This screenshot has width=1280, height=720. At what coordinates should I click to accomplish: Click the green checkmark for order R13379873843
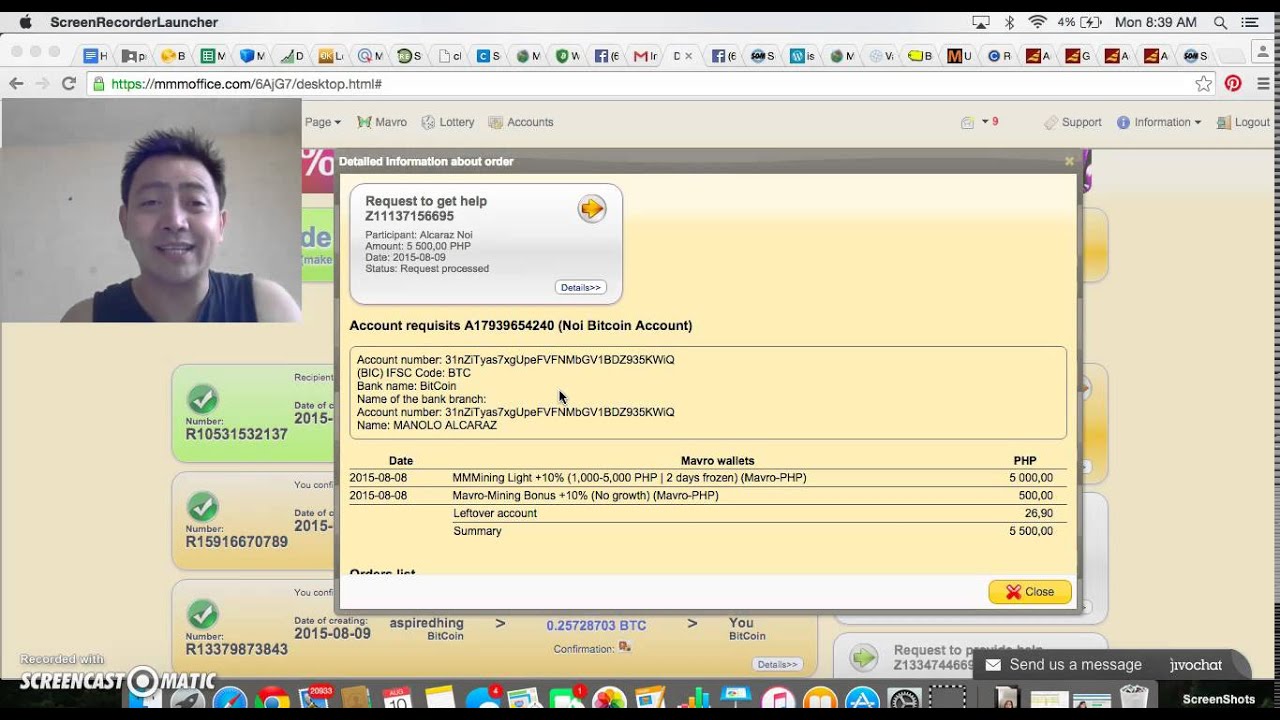tap(203, 614)
